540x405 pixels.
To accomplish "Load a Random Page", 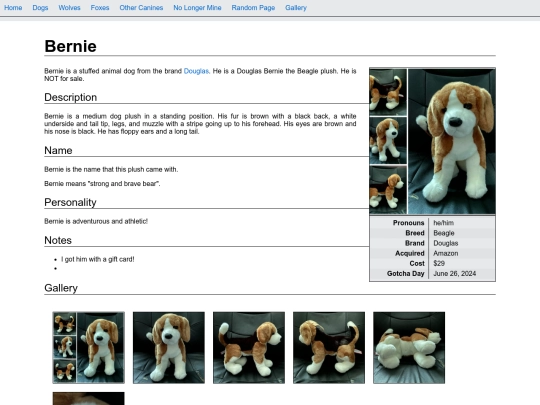I will coord(253,8).
